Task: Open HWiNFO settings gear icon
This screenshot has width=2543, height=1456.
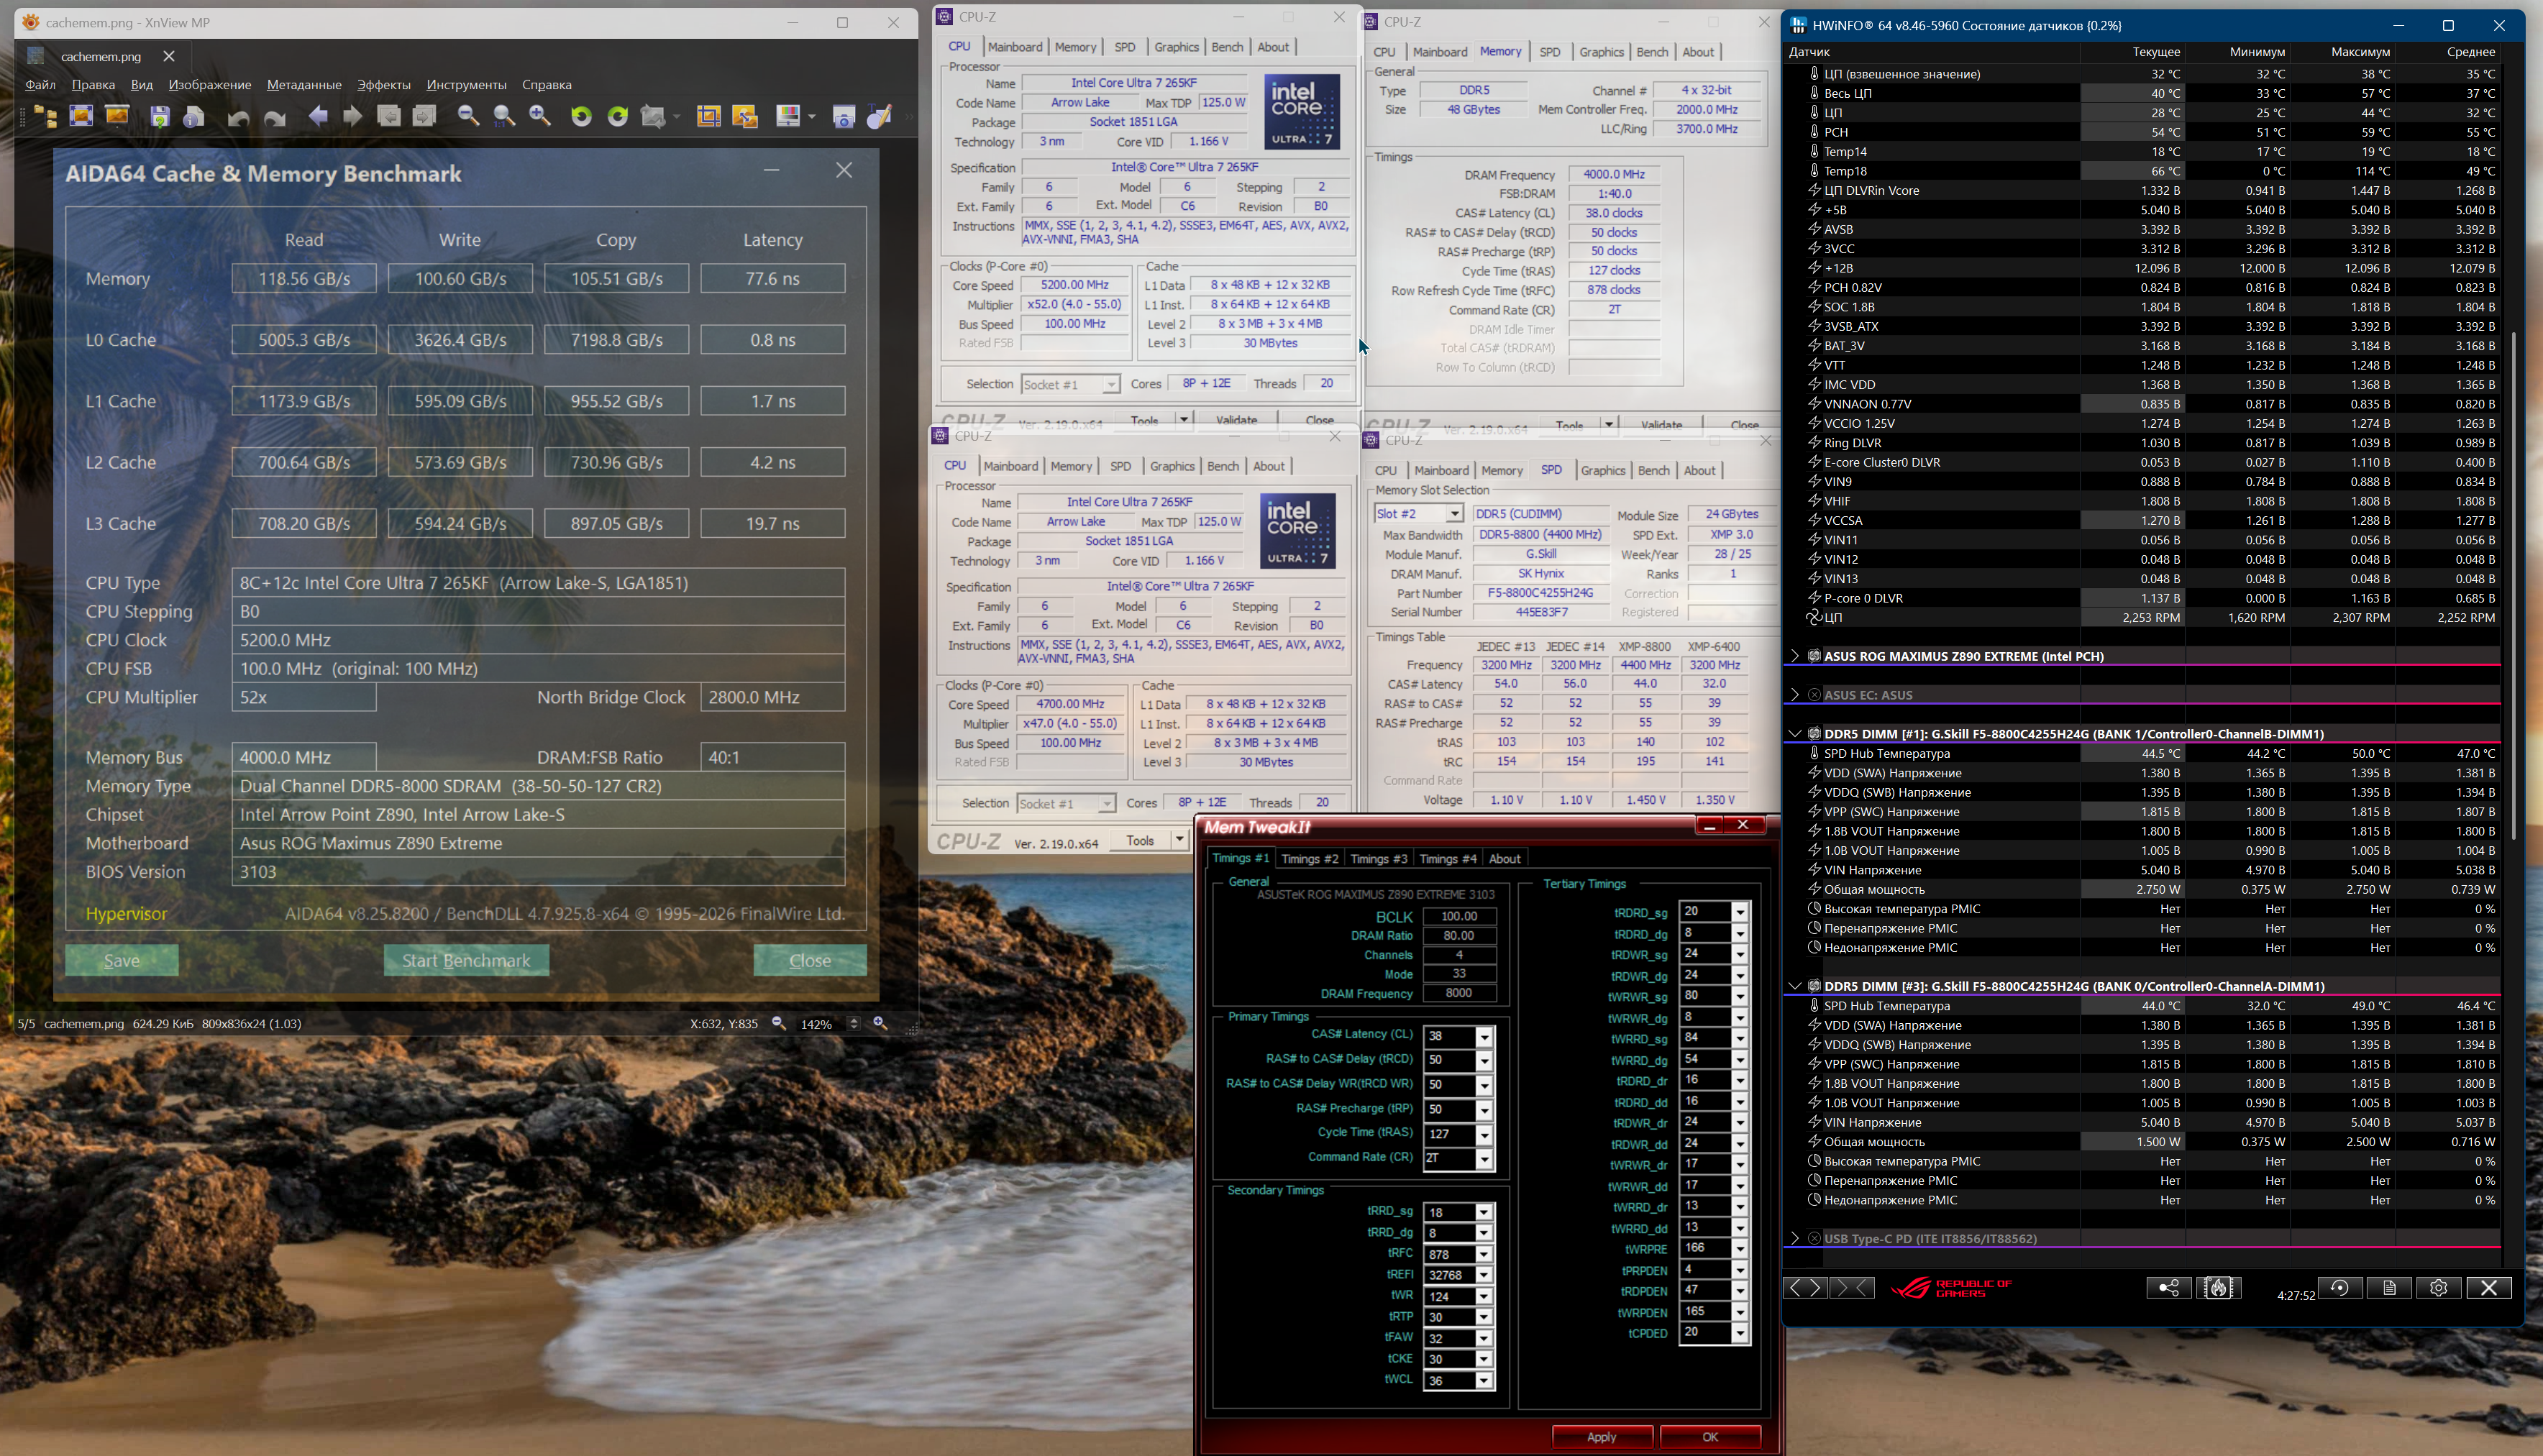Action: pos(2438,1288)
